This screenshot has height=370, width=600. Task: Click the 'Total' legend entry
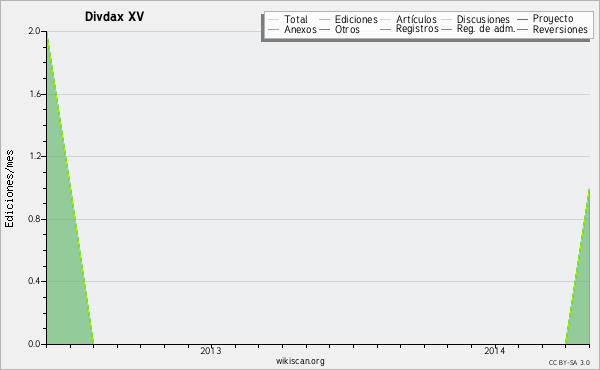[288, 19]
